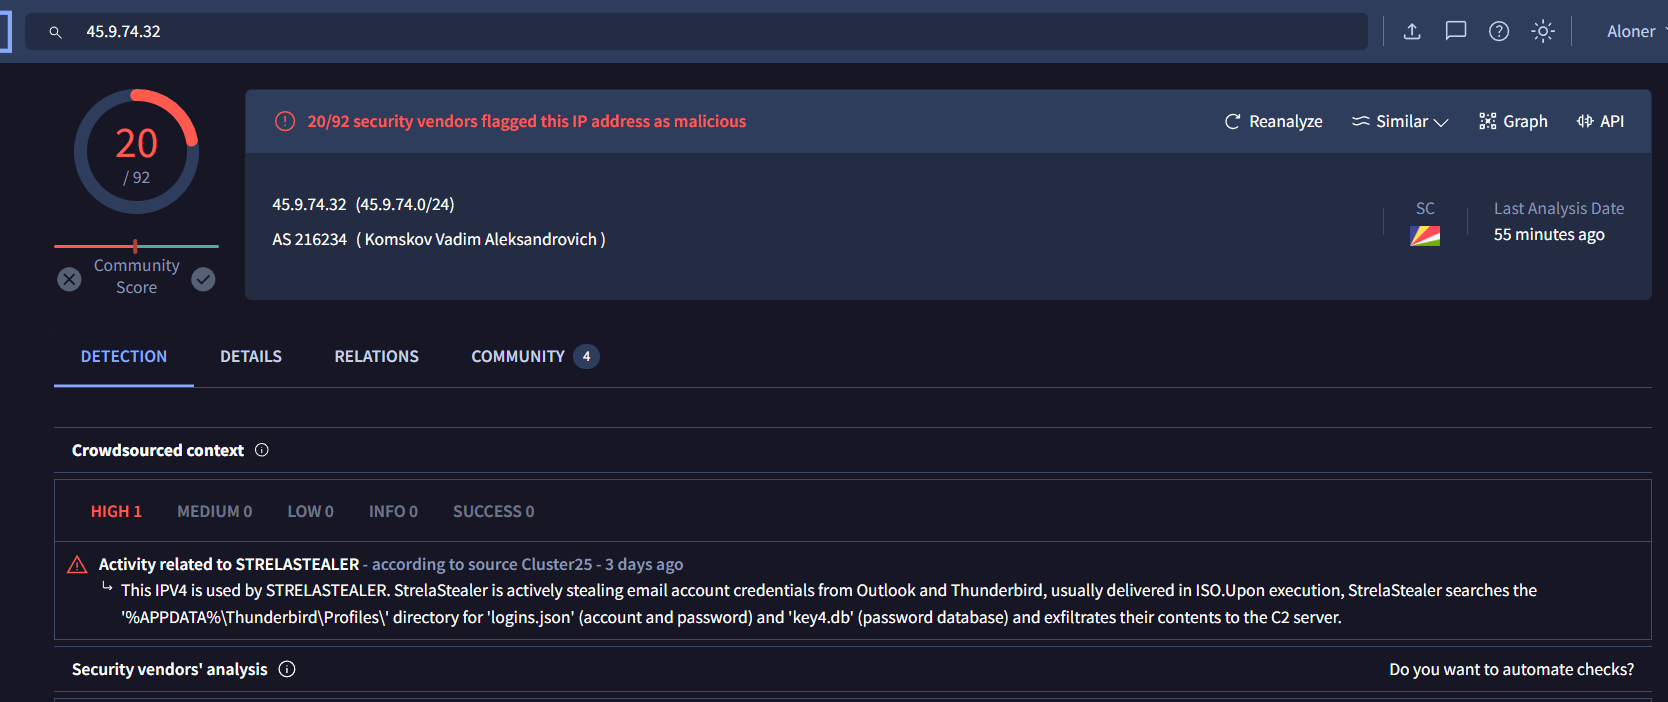Click the Seychelles flag under SC
1668x702 pixels.
[x=1424, y=236]
